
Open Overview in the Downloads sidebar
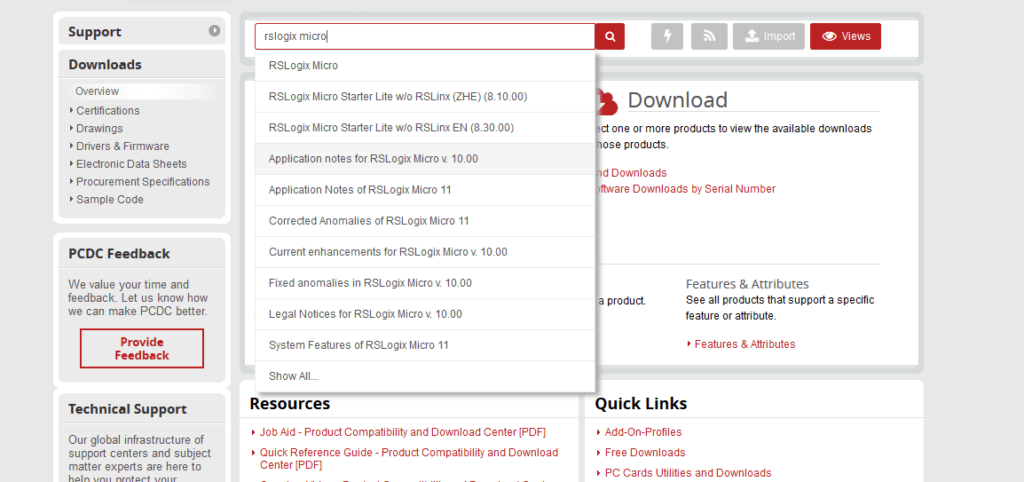tap(97, 91)
